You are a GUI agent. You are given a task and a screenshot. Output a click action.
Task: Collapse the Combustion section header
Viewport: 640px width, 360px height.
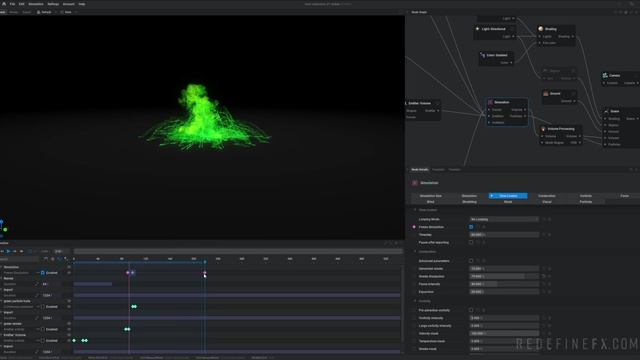(x=415, y=252)
